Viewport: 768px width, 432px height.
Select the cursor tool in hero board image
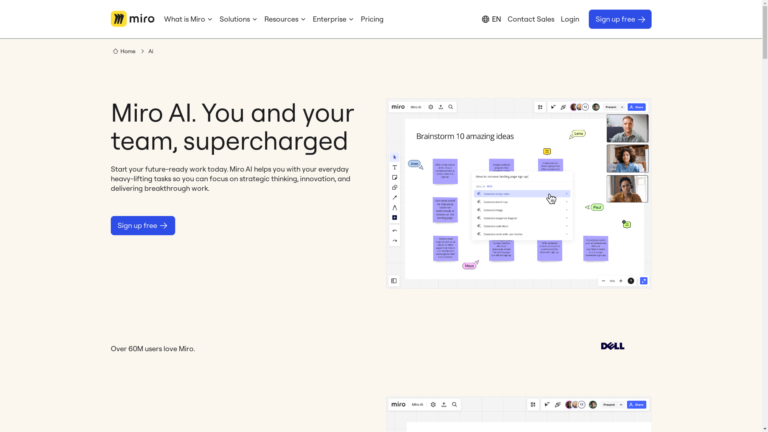click(x=394, y=157)
